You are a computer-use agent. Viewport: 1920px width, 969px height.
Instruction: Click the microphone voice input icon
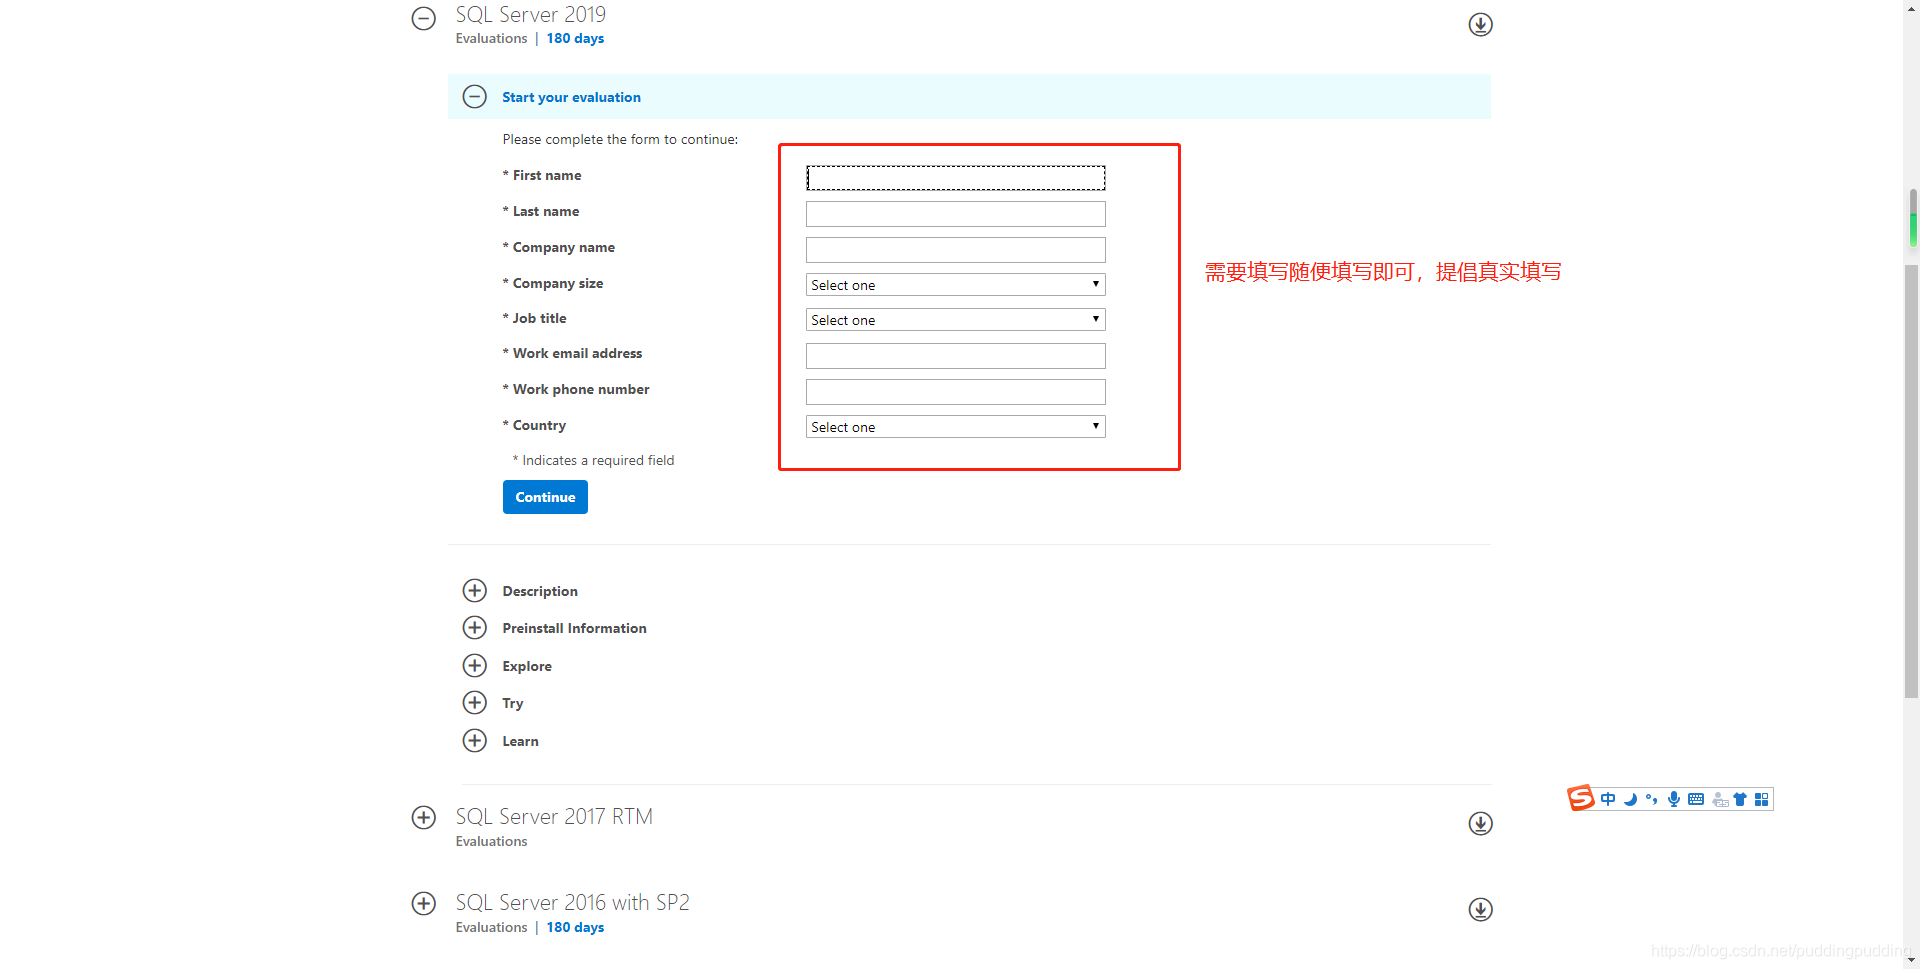[1674, 799]
